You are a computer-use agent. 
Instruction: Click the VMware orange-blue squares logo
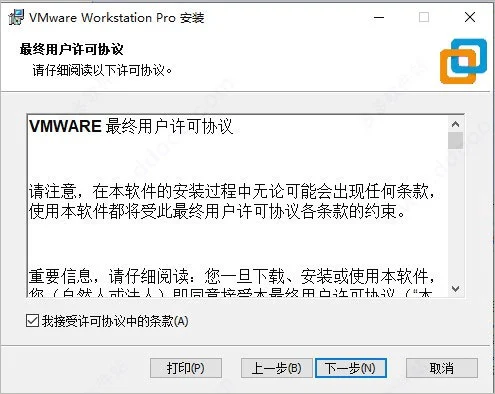463,61
